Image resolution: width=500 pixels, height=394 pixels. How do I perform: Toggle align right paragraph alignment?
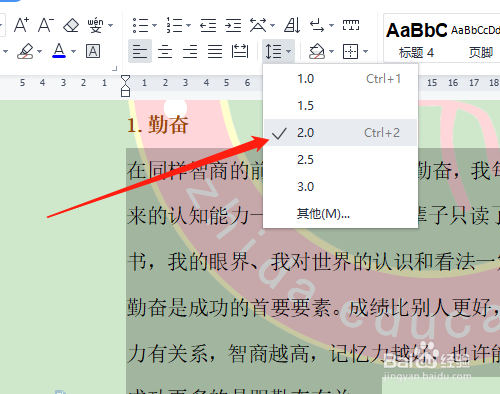pyautogui.click(x=190, y=51)
